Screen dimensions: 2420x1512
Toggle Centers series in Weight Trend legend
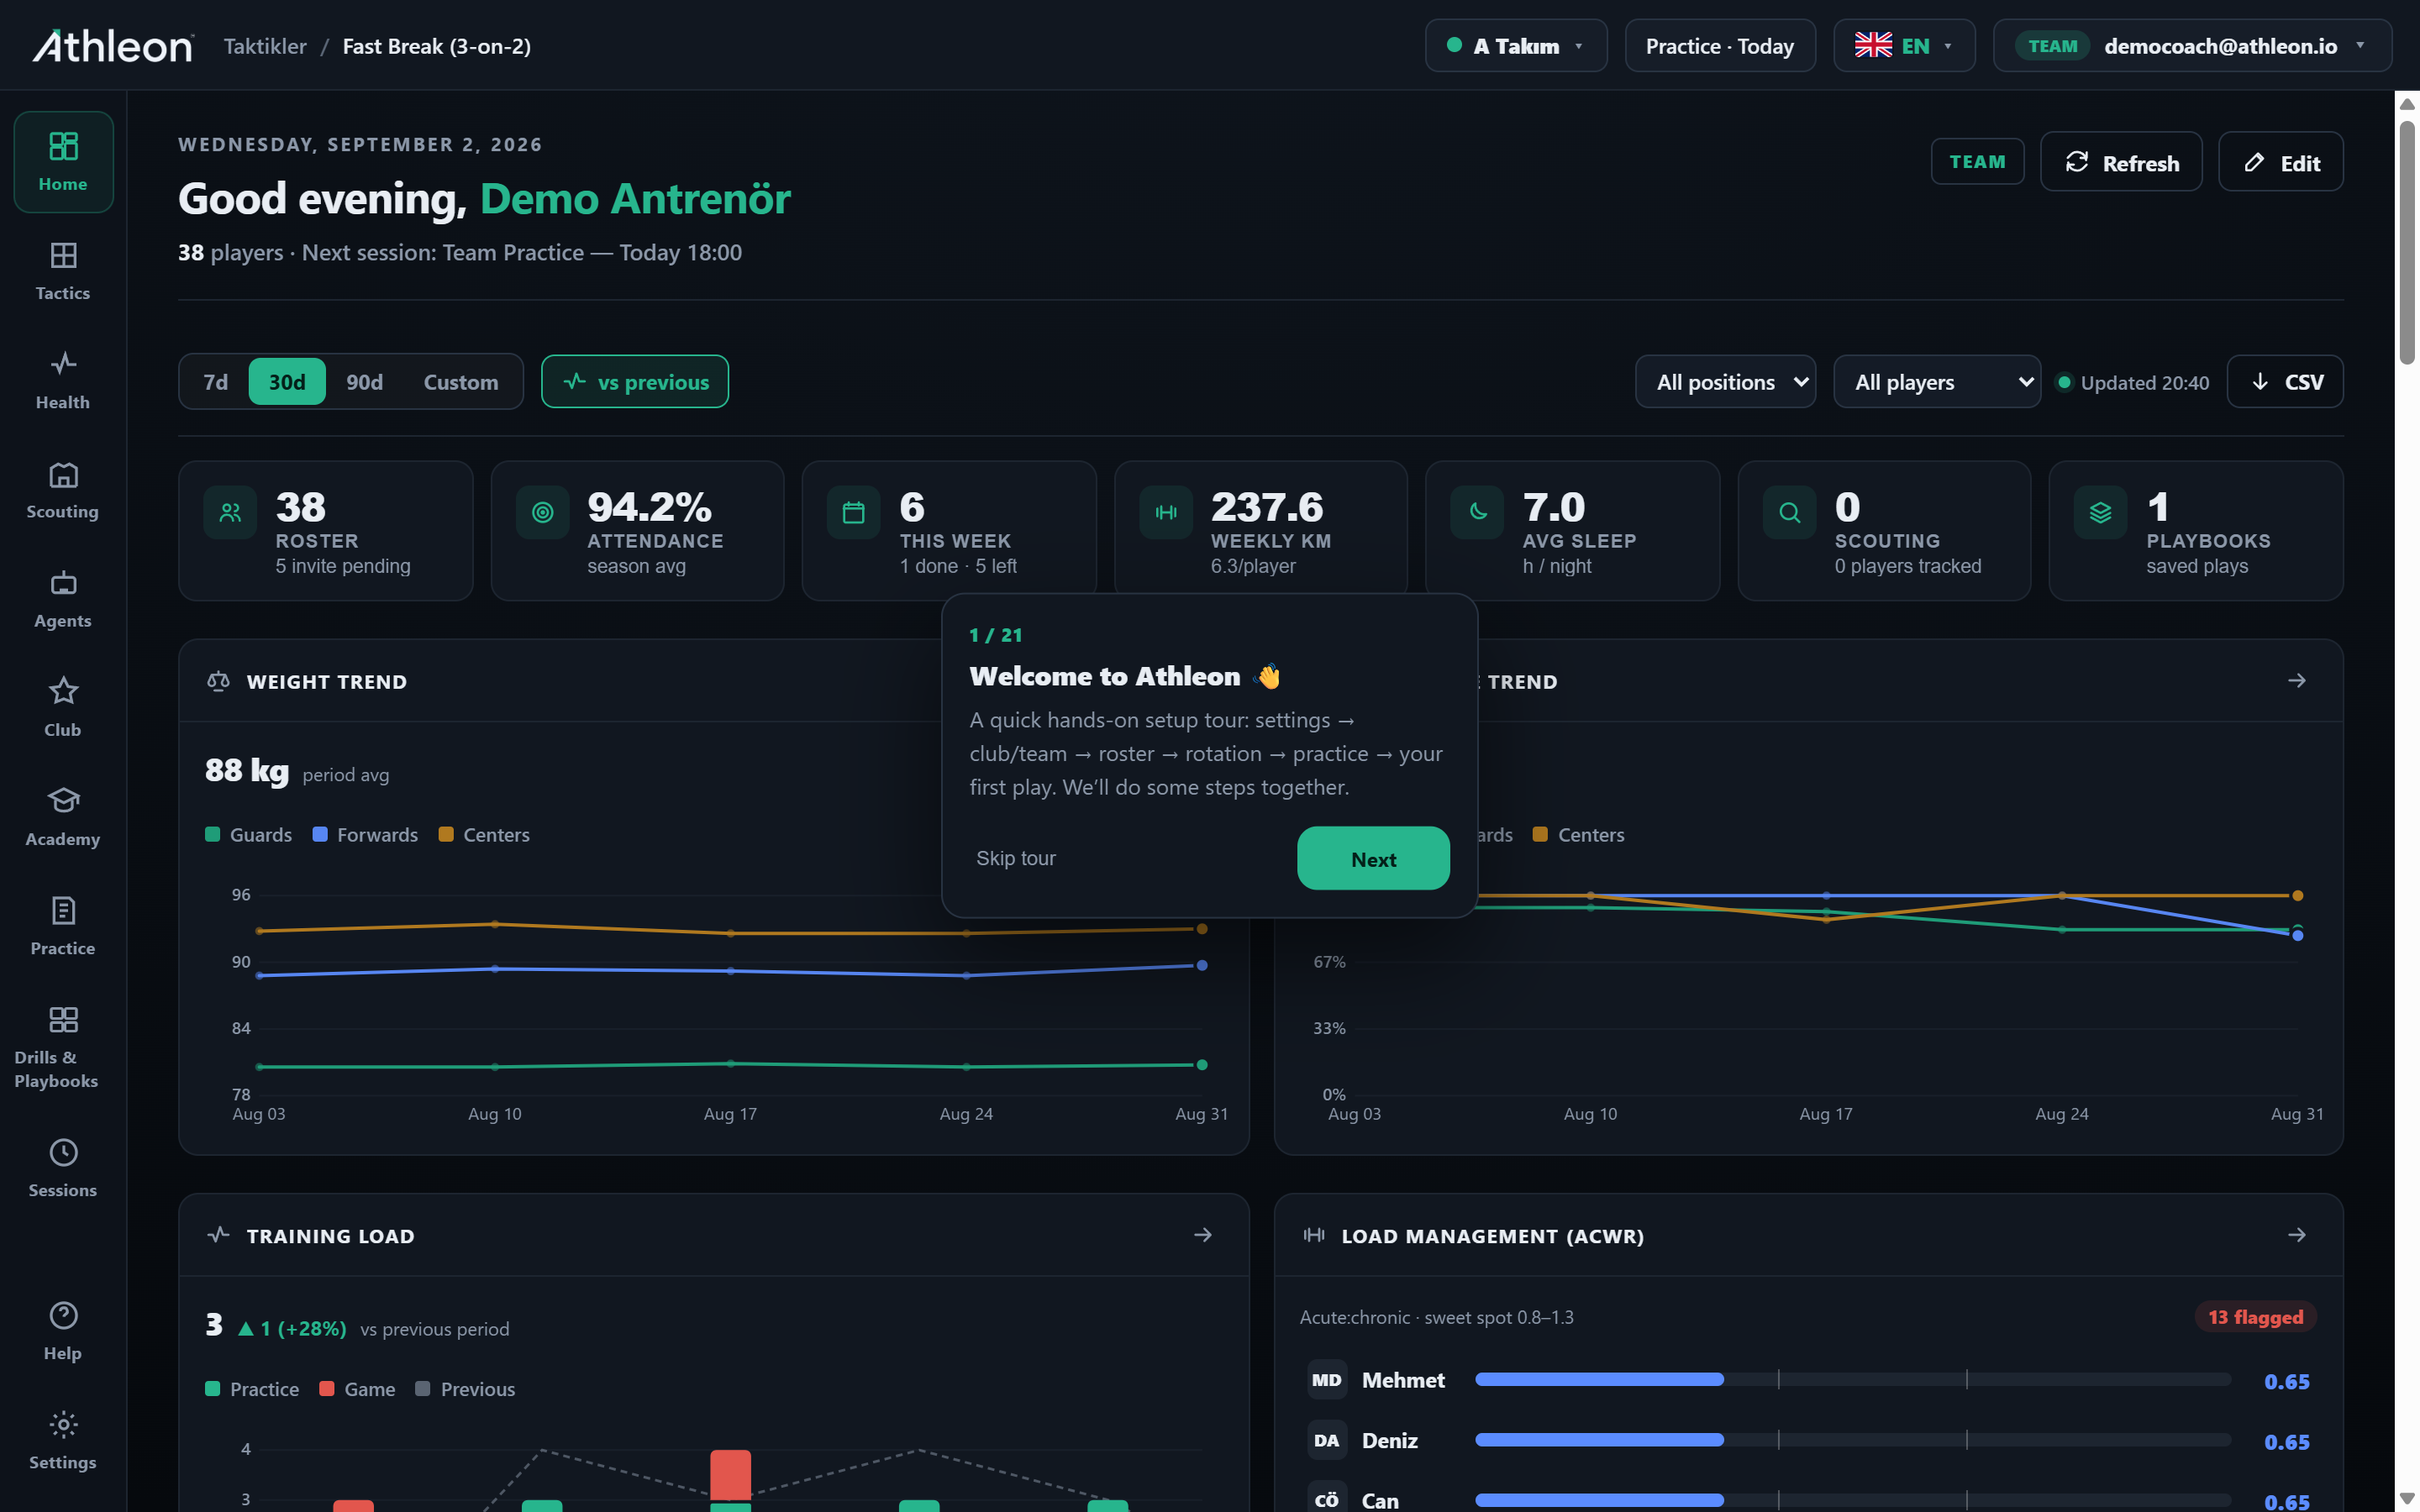[484, 834]
